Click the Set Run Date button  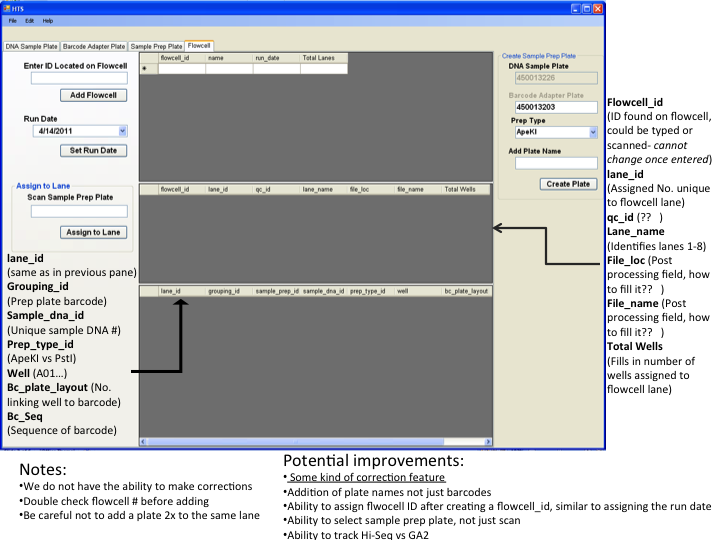tap(93, 150)
